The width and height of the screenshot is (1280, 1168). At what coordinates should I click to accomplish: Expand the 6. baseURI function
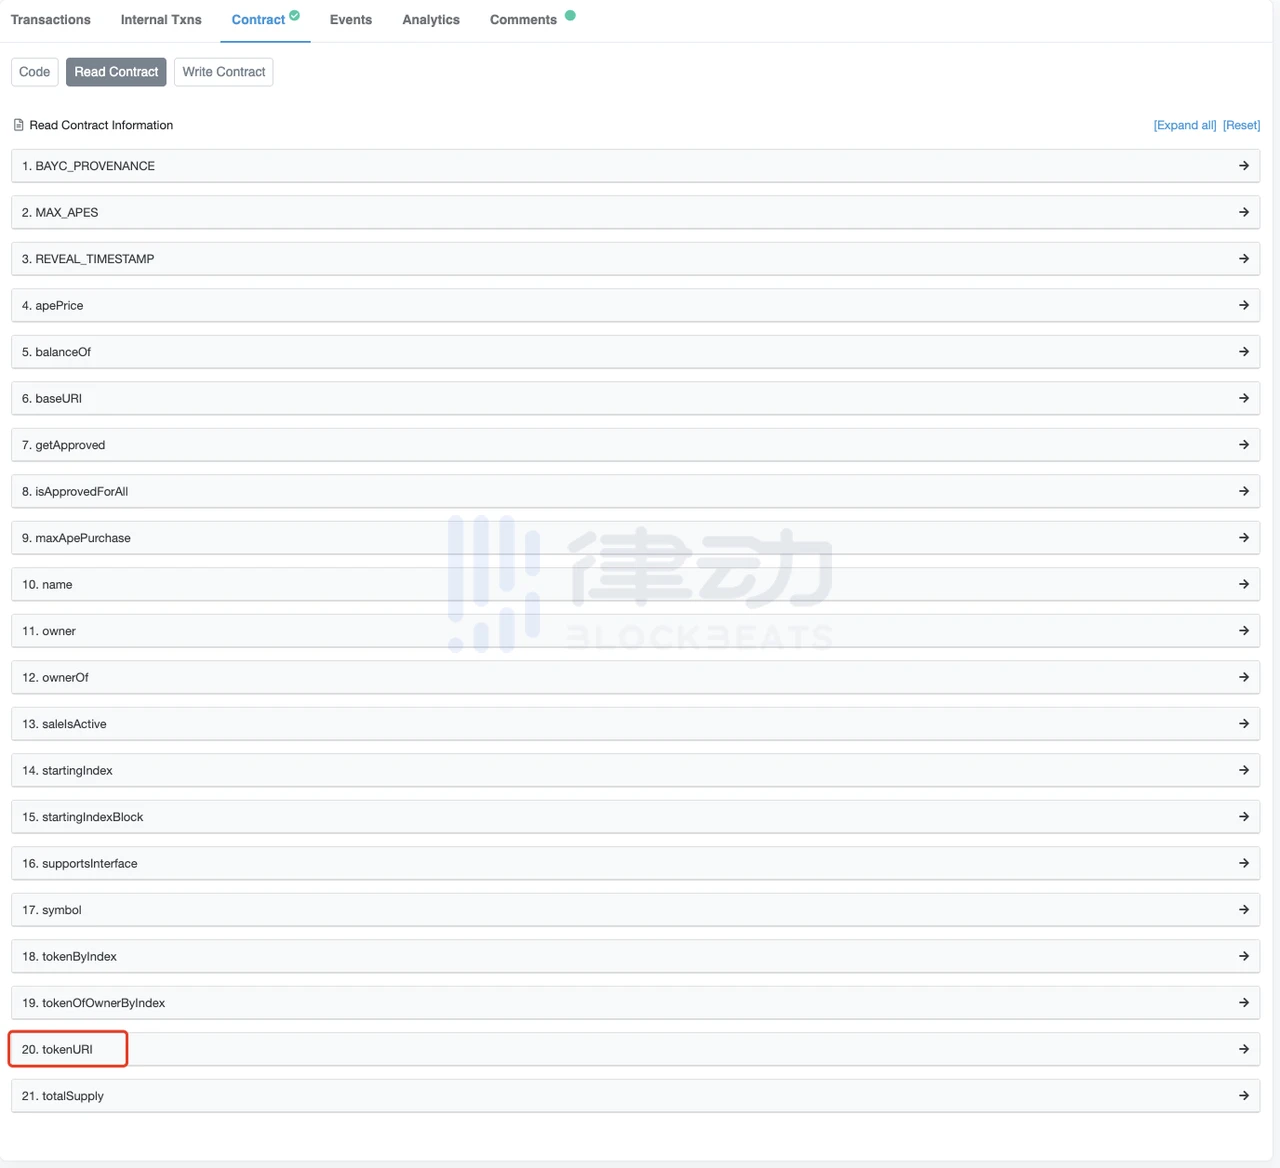click(635, 398)
